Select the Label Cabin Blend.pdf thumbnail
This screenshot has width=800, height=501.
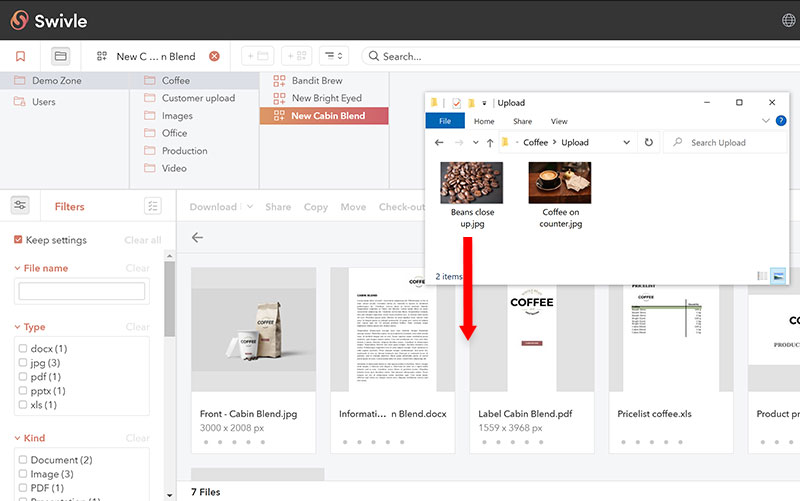point(532,338)
